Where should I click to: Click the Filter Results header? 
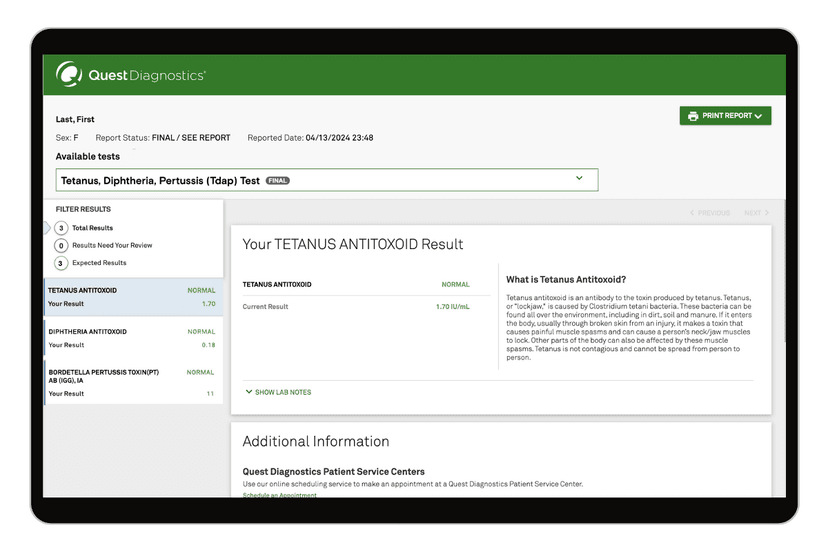[83, 209]
